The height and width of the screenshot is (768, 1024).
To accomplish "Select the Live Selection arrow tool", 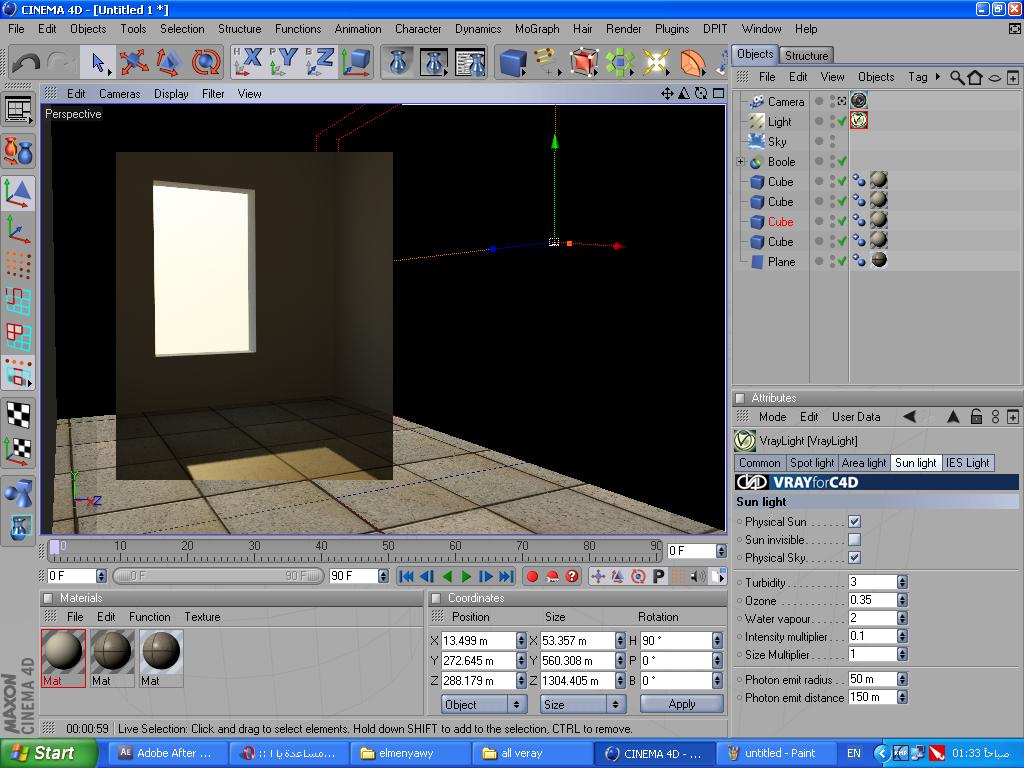I will click(x=98, y=63).
